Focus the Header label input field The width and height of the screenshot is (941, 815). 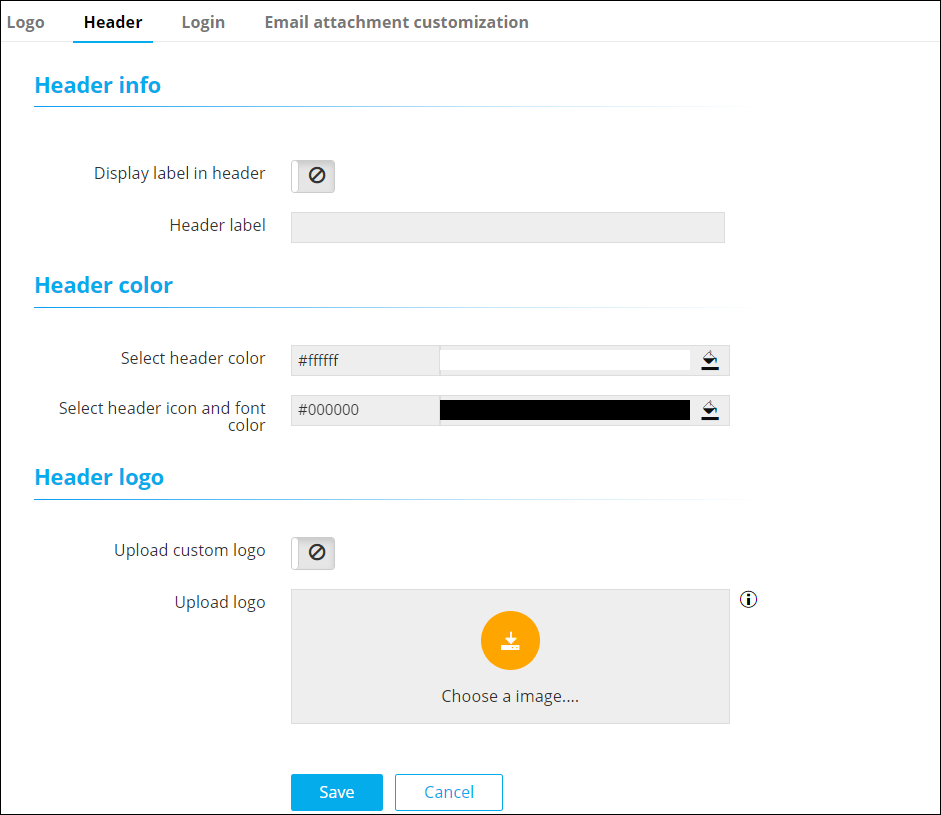pos(508,227)
